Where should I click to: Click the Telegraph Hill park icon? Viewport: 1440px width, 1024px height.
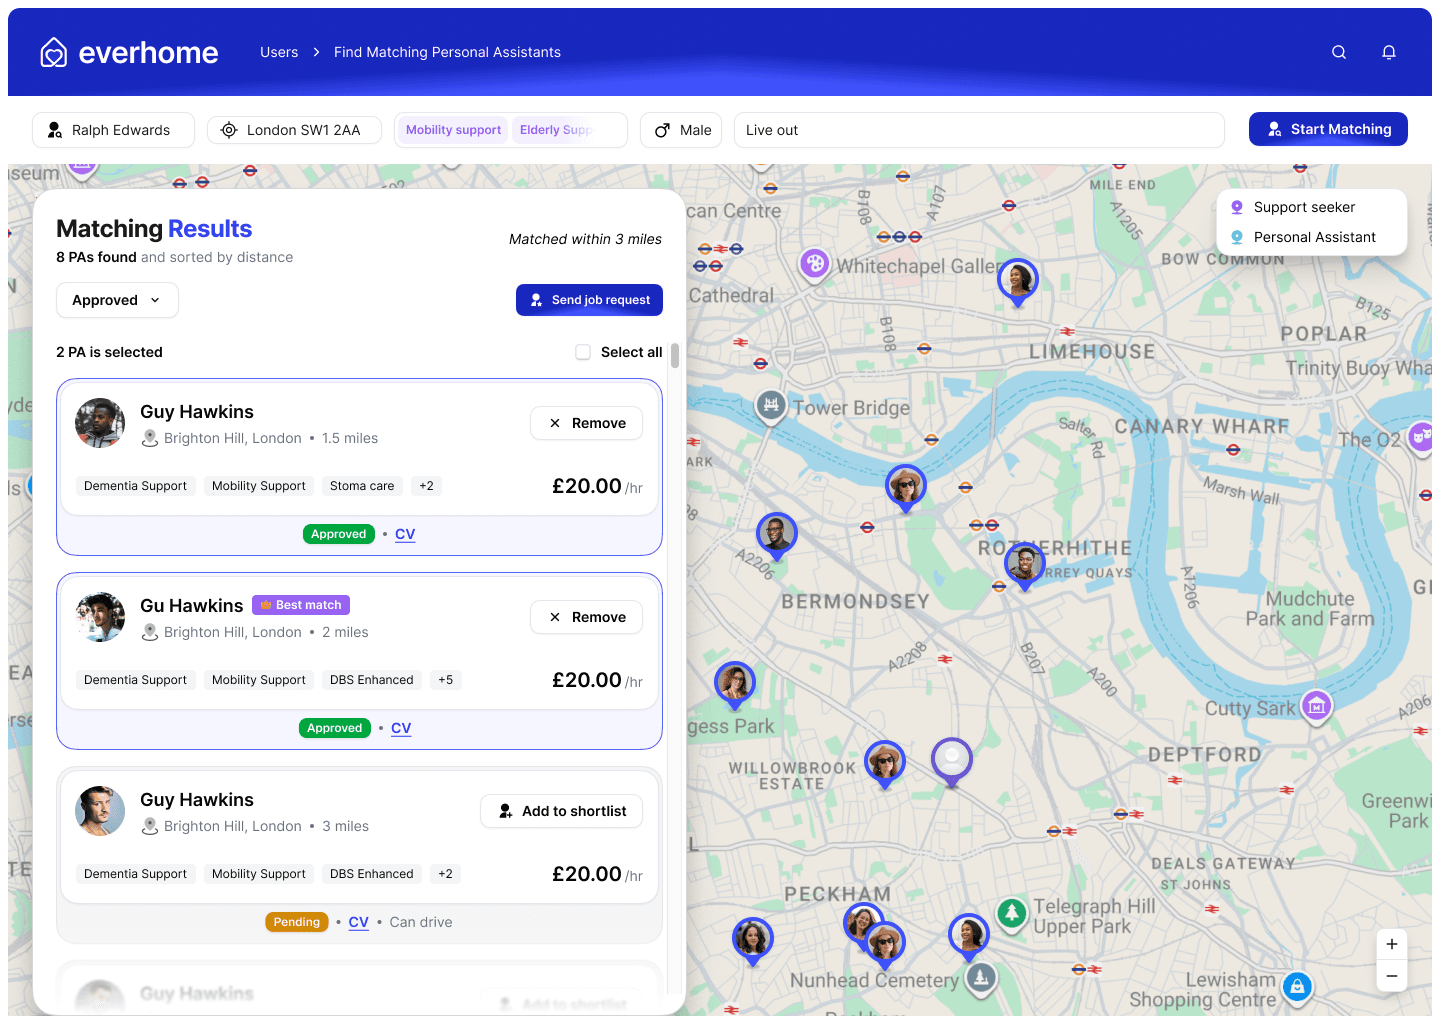pos(1012,913)
